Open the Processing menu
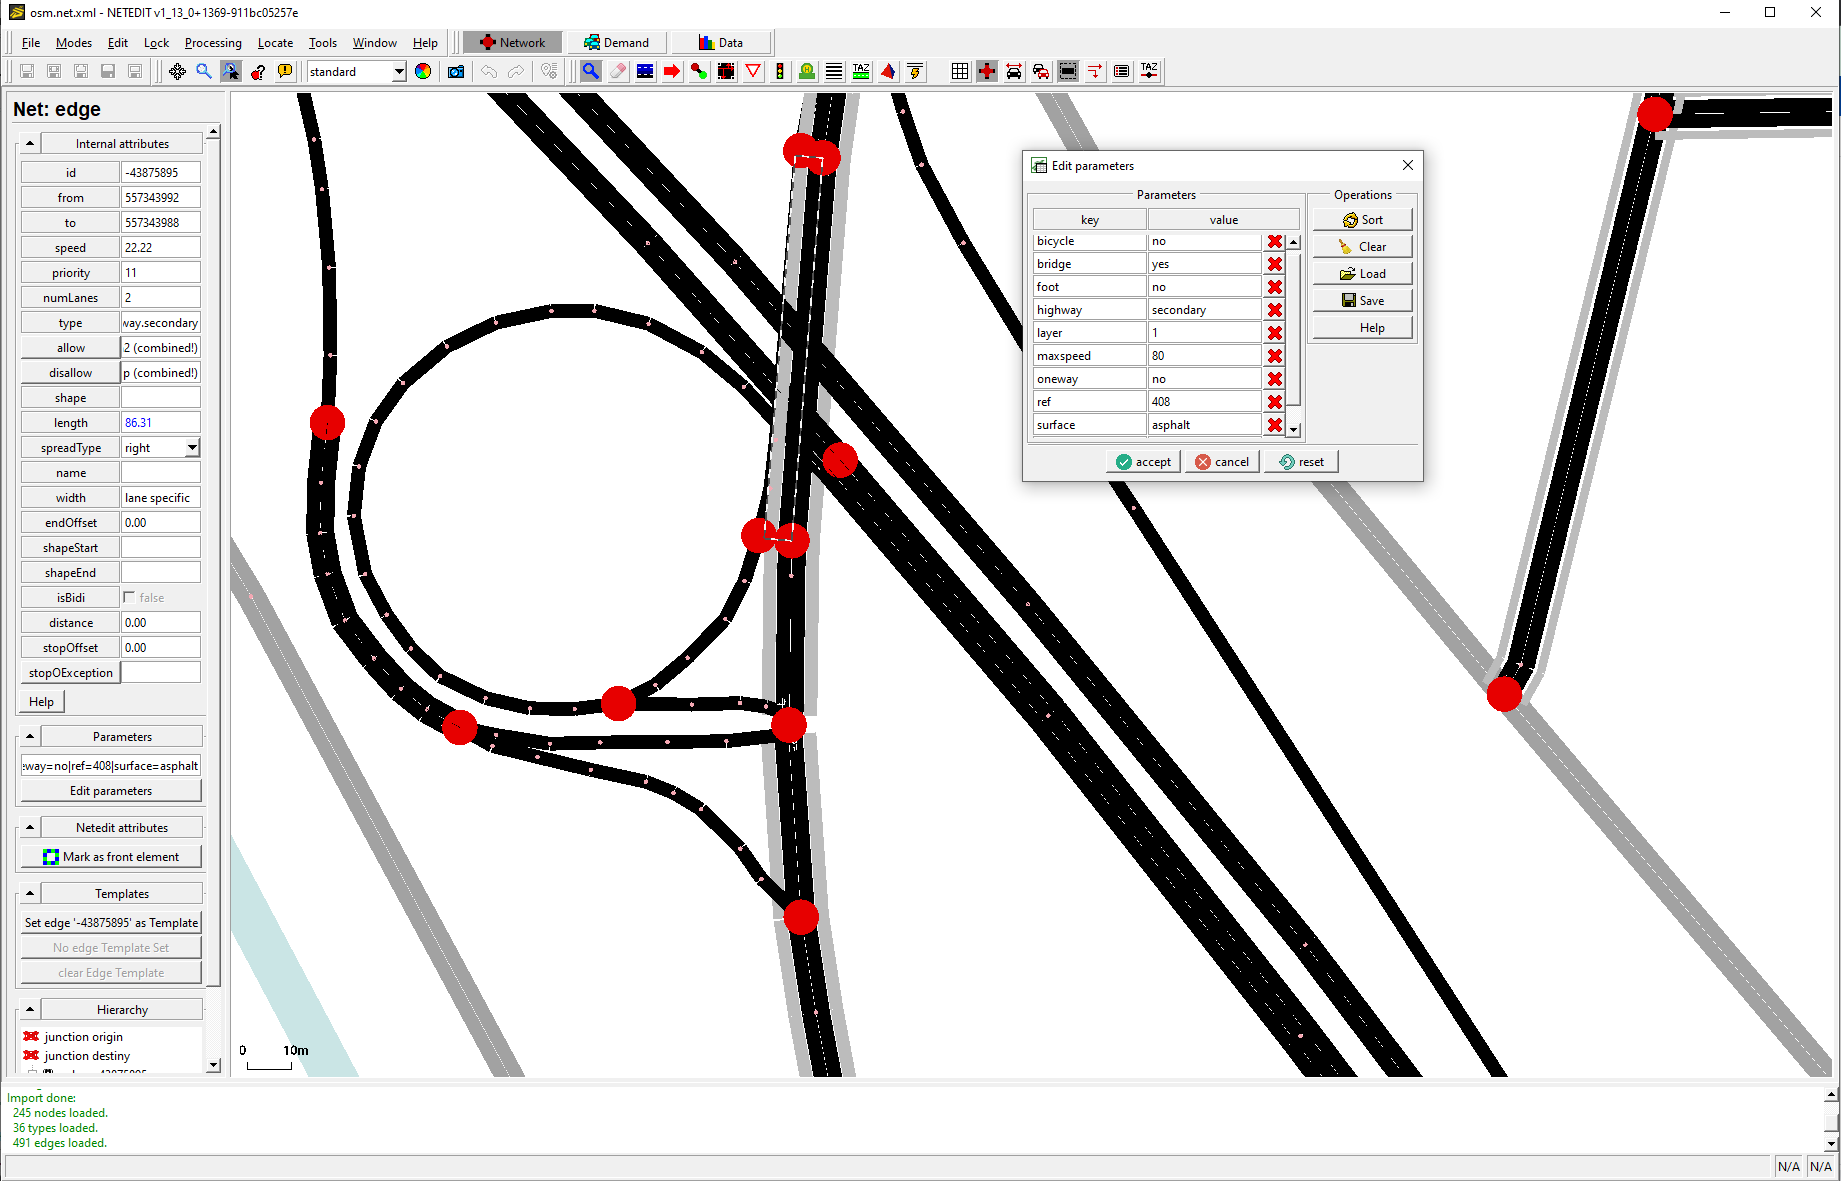The height and width of the screenshot is (1181, 1841). [x=213, y=43]
